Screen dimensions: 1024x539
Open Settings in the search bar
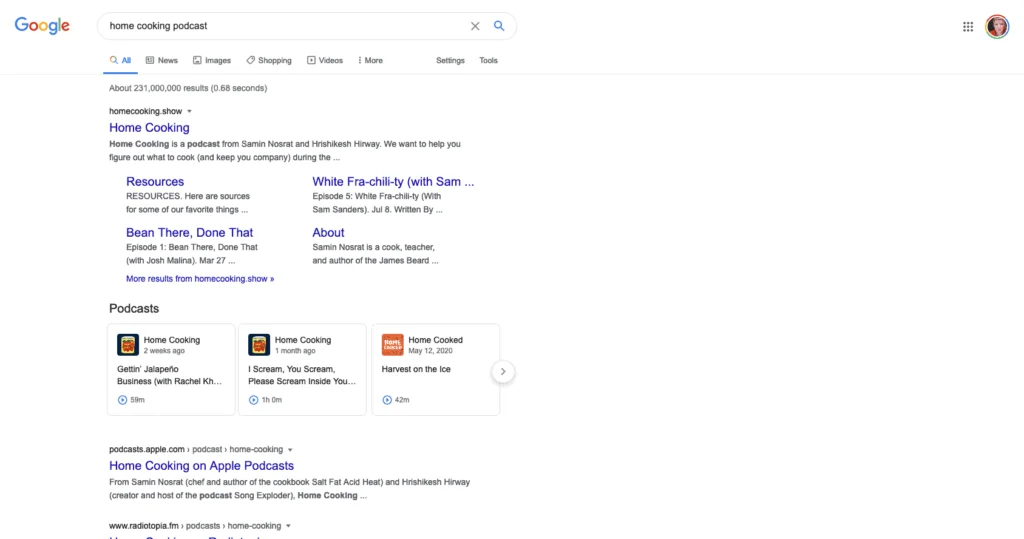450,60
